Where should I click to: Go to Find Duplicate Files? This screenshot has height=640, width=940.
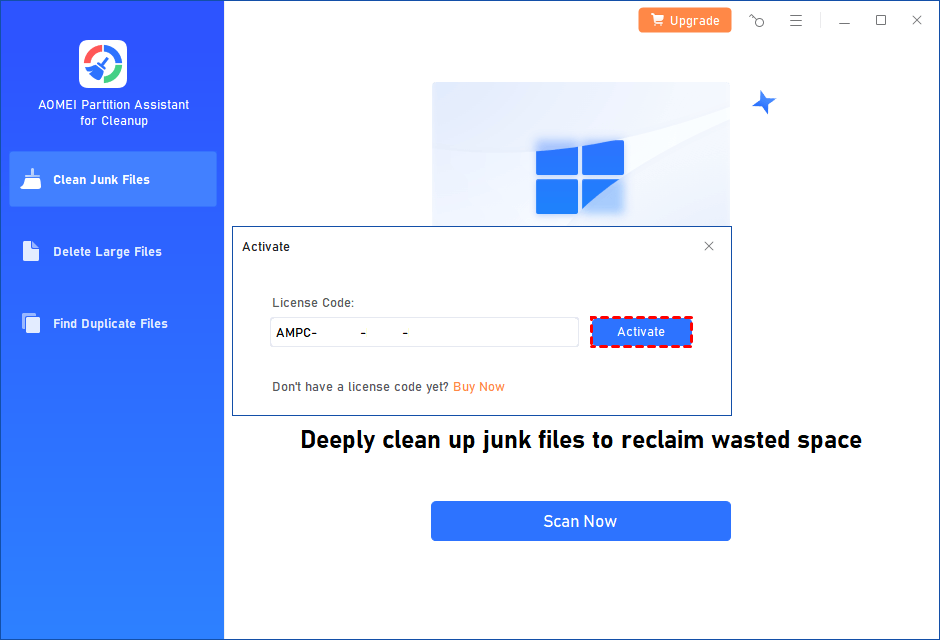pos(113,324)
